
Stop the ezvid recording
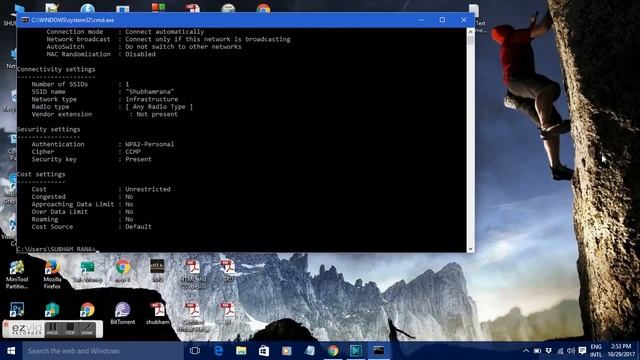70,329
